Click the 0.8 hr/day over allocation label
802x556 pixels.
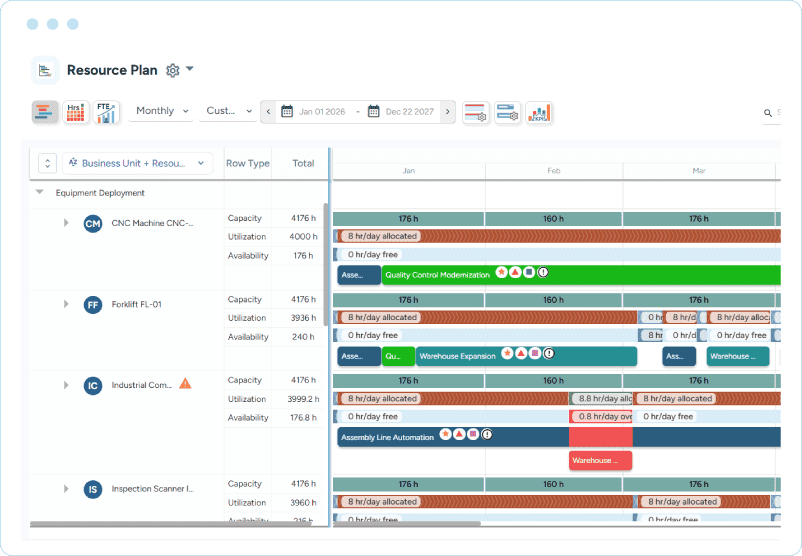coord(603,416)
